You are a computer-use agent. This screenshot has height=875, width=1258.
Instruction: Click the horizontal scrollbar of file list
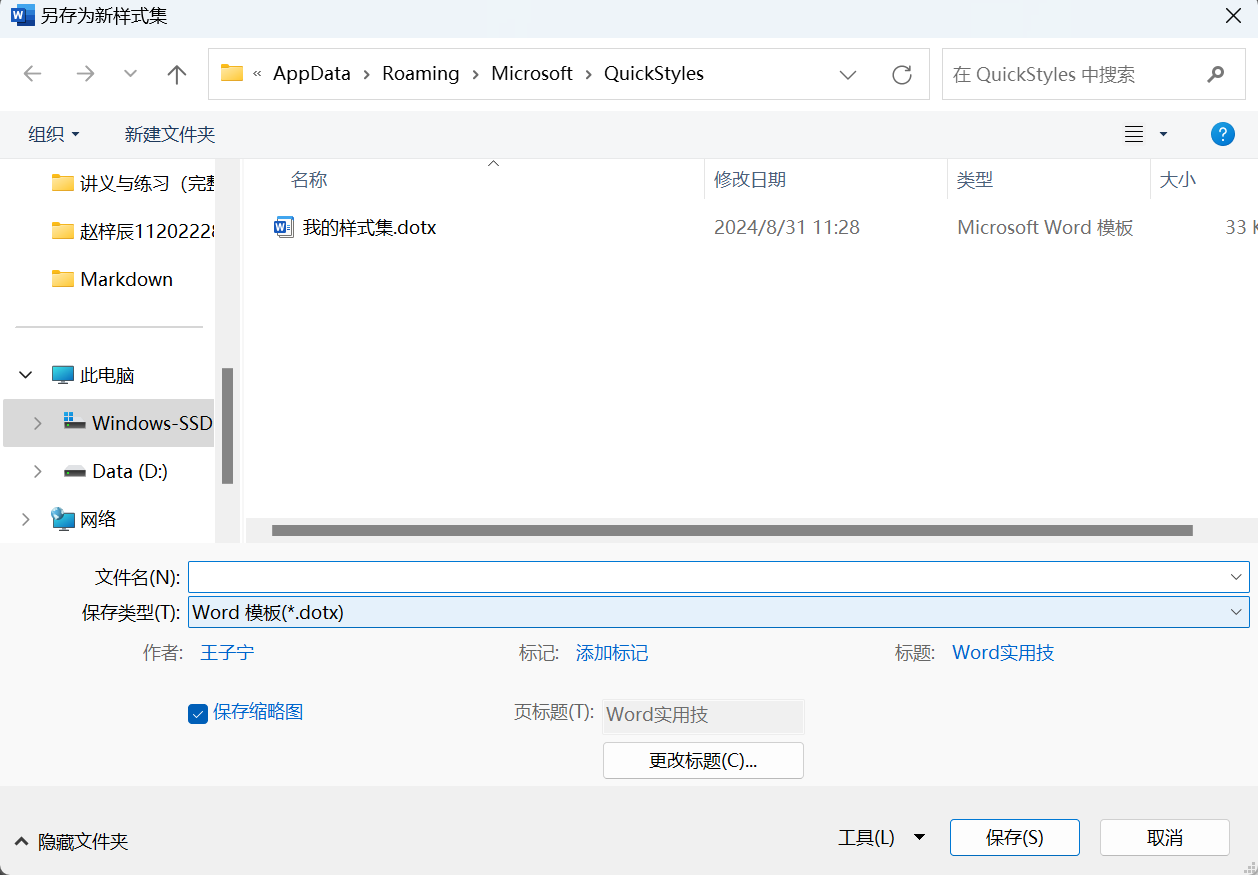coord(732,531)
